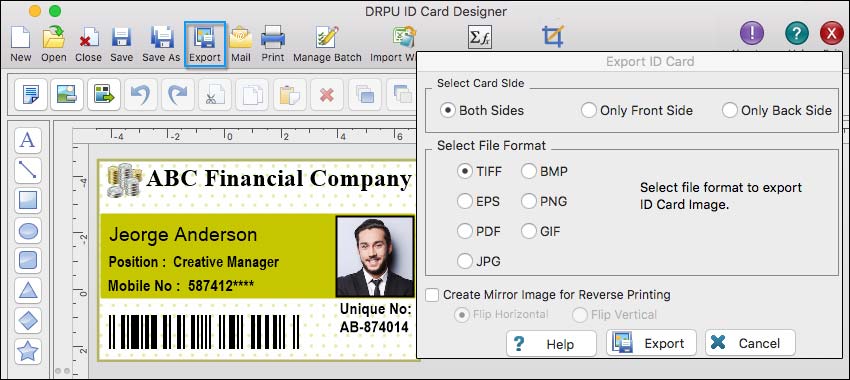Click the template export arrow icon
The height and width of the screenshot is (380, 850).
(104, 95)
